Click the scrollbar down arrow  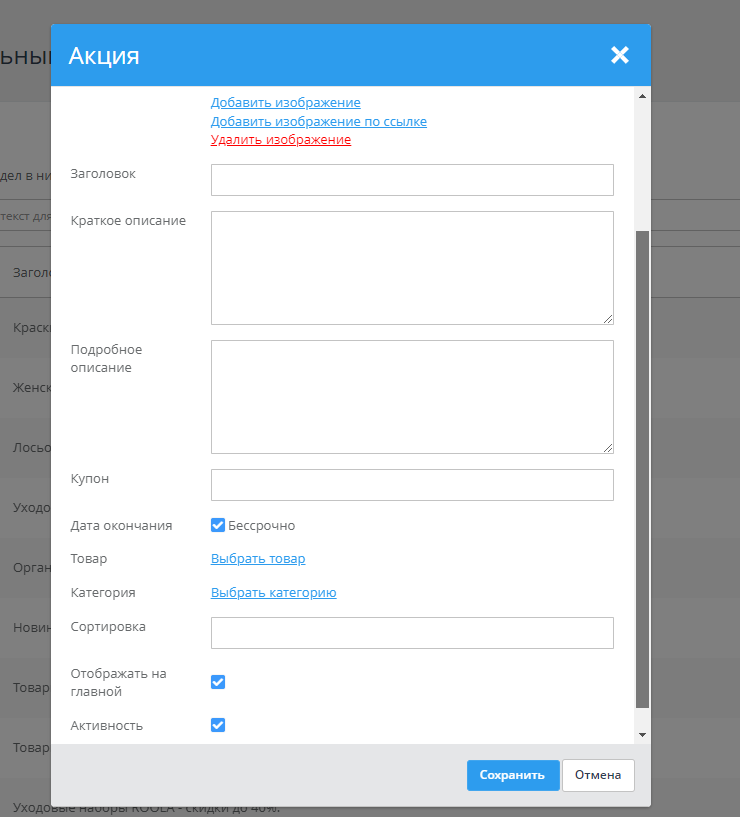[642, 735]
